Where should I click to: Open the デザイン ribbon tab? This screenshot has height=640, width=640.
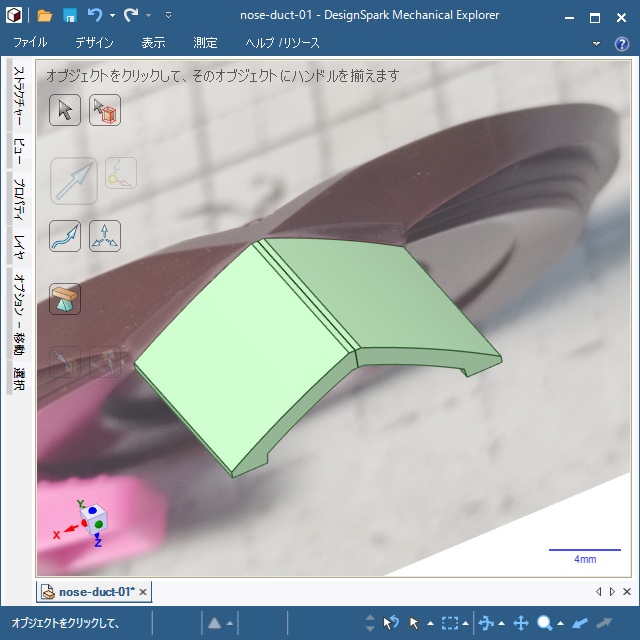(x=94, y=43)
